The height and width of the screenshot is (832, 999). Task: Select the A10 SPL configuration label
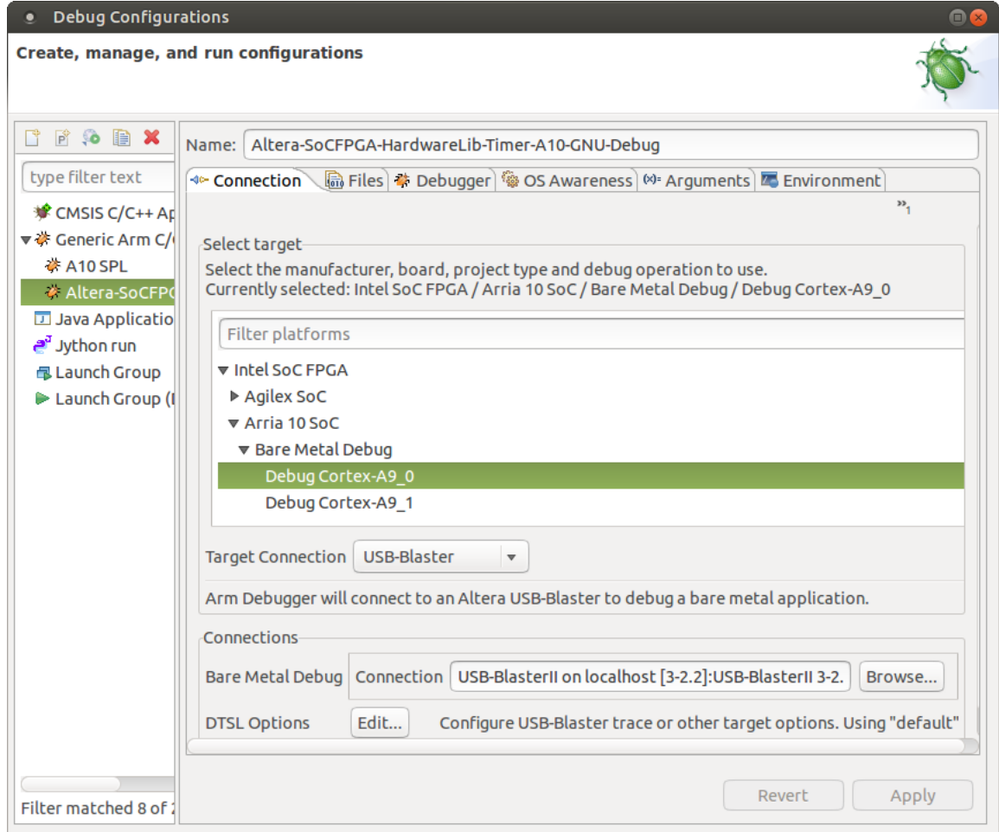tap(96, 266)
